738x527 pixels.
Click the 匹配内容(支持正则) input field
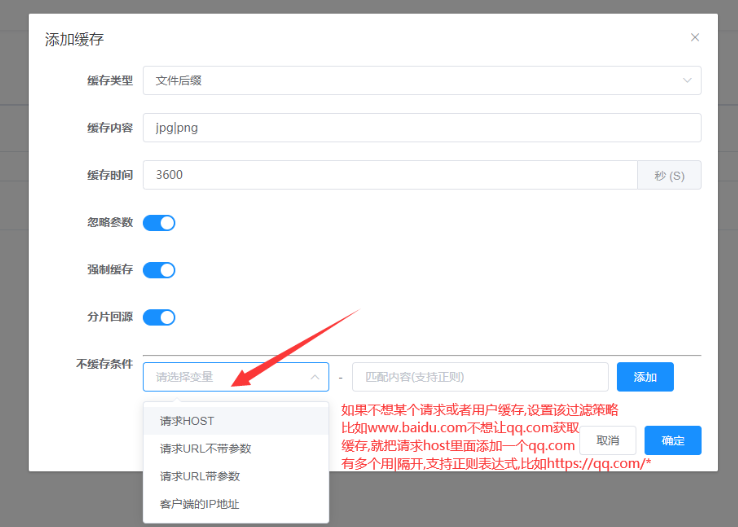480,377
